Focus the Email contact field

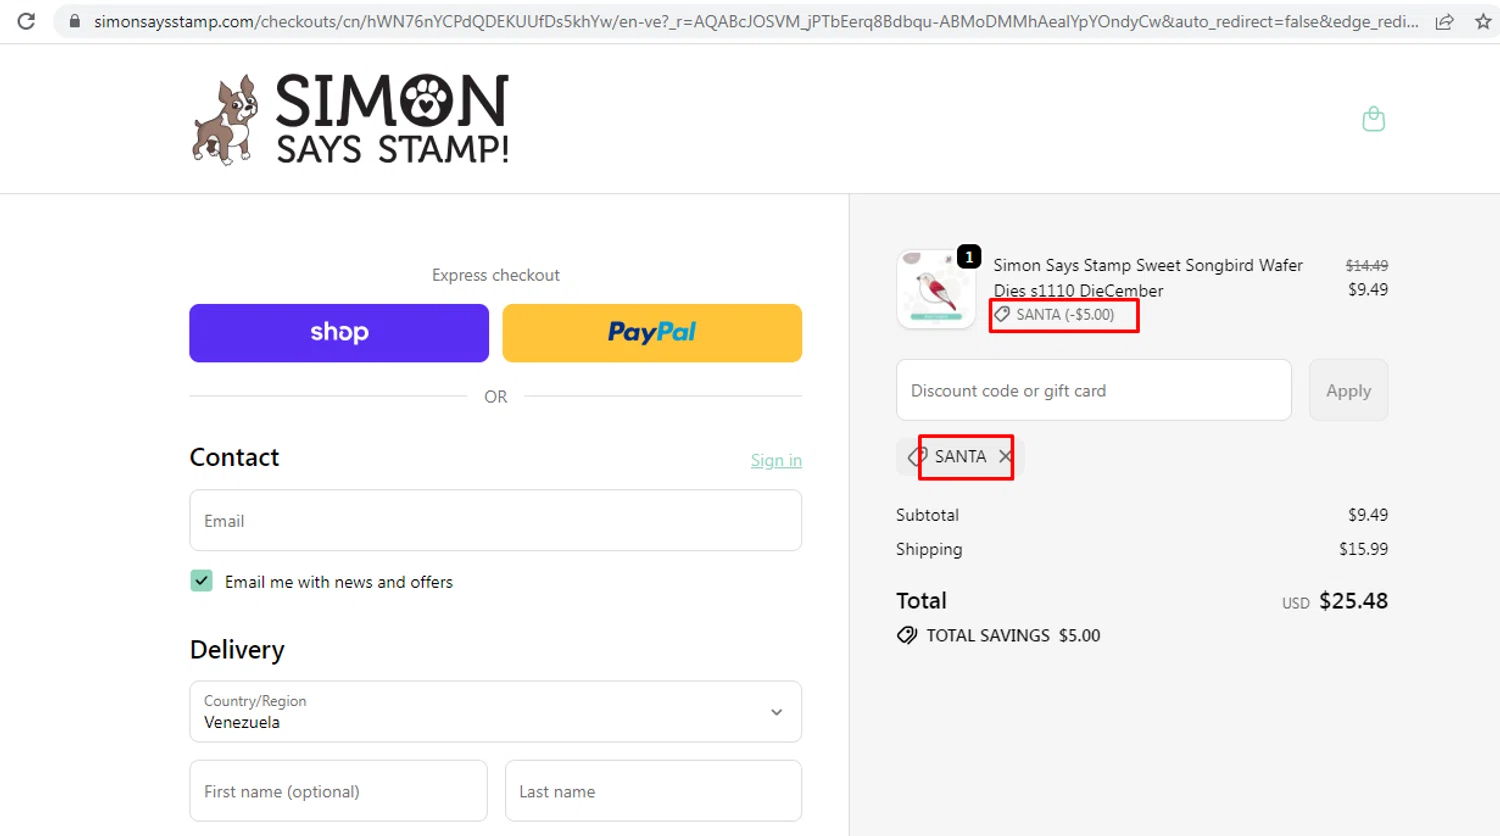click(495, 520)
